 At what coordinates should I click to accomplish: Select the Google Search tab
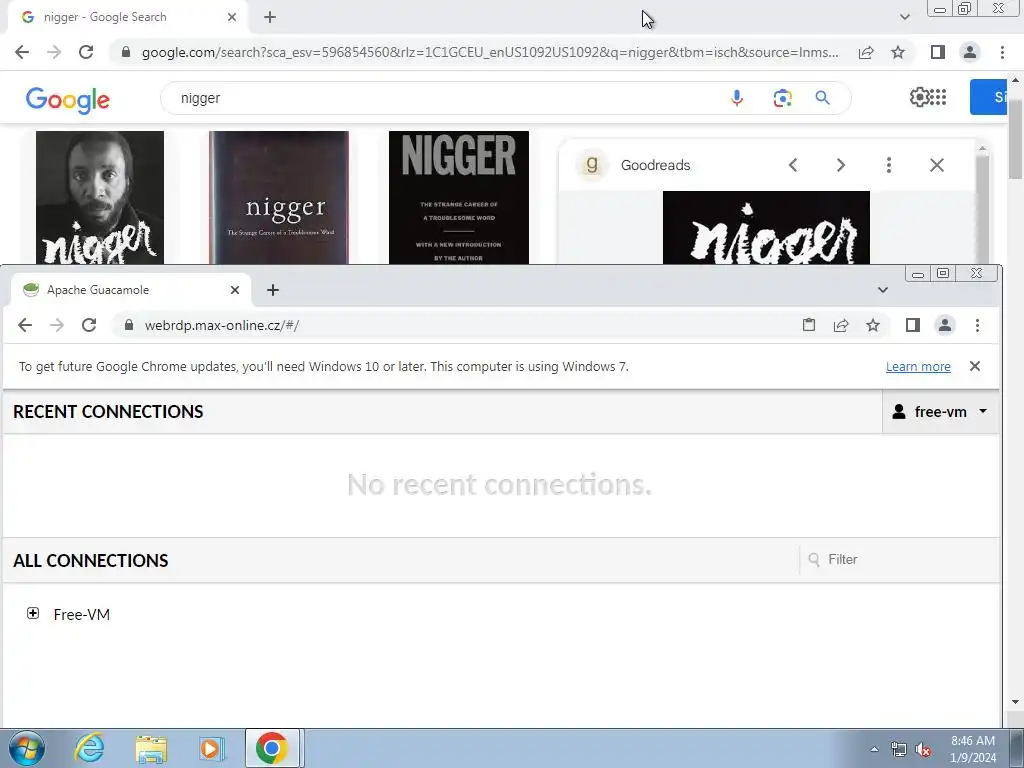128,17
